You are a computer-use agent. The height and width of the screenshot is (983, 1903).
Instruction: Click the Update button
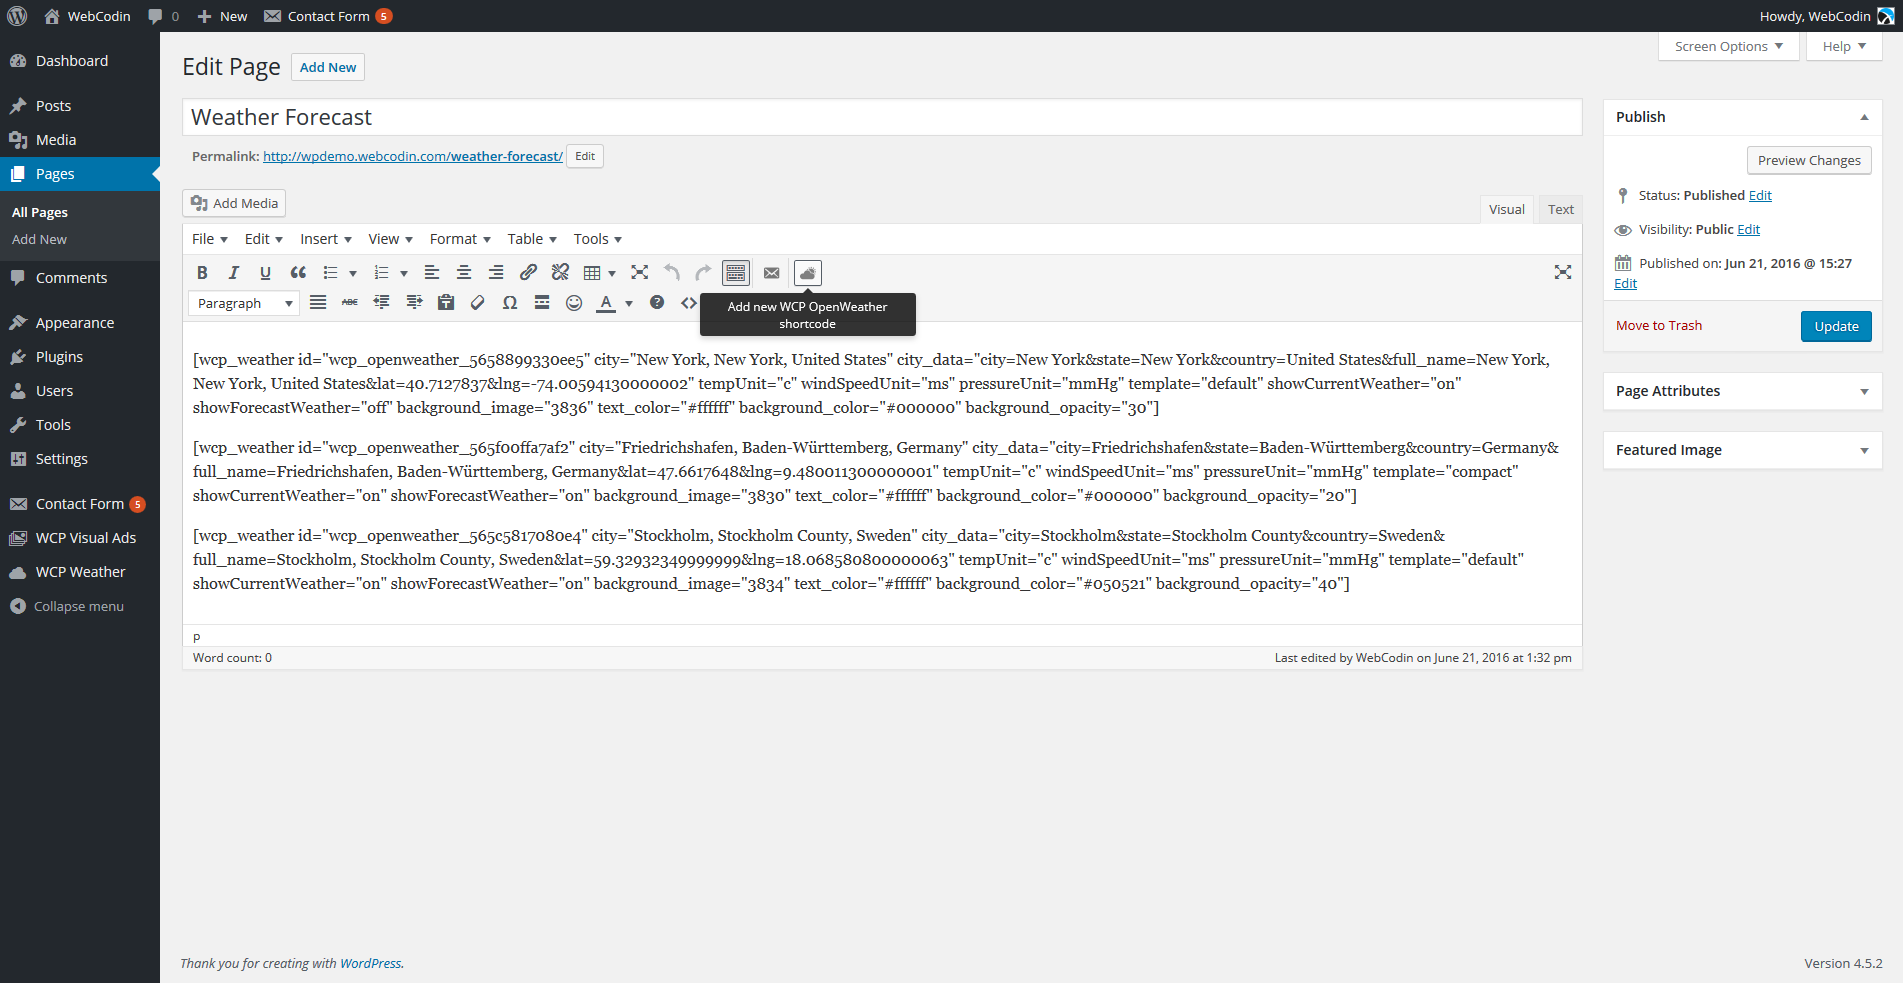click(1836, 326)
